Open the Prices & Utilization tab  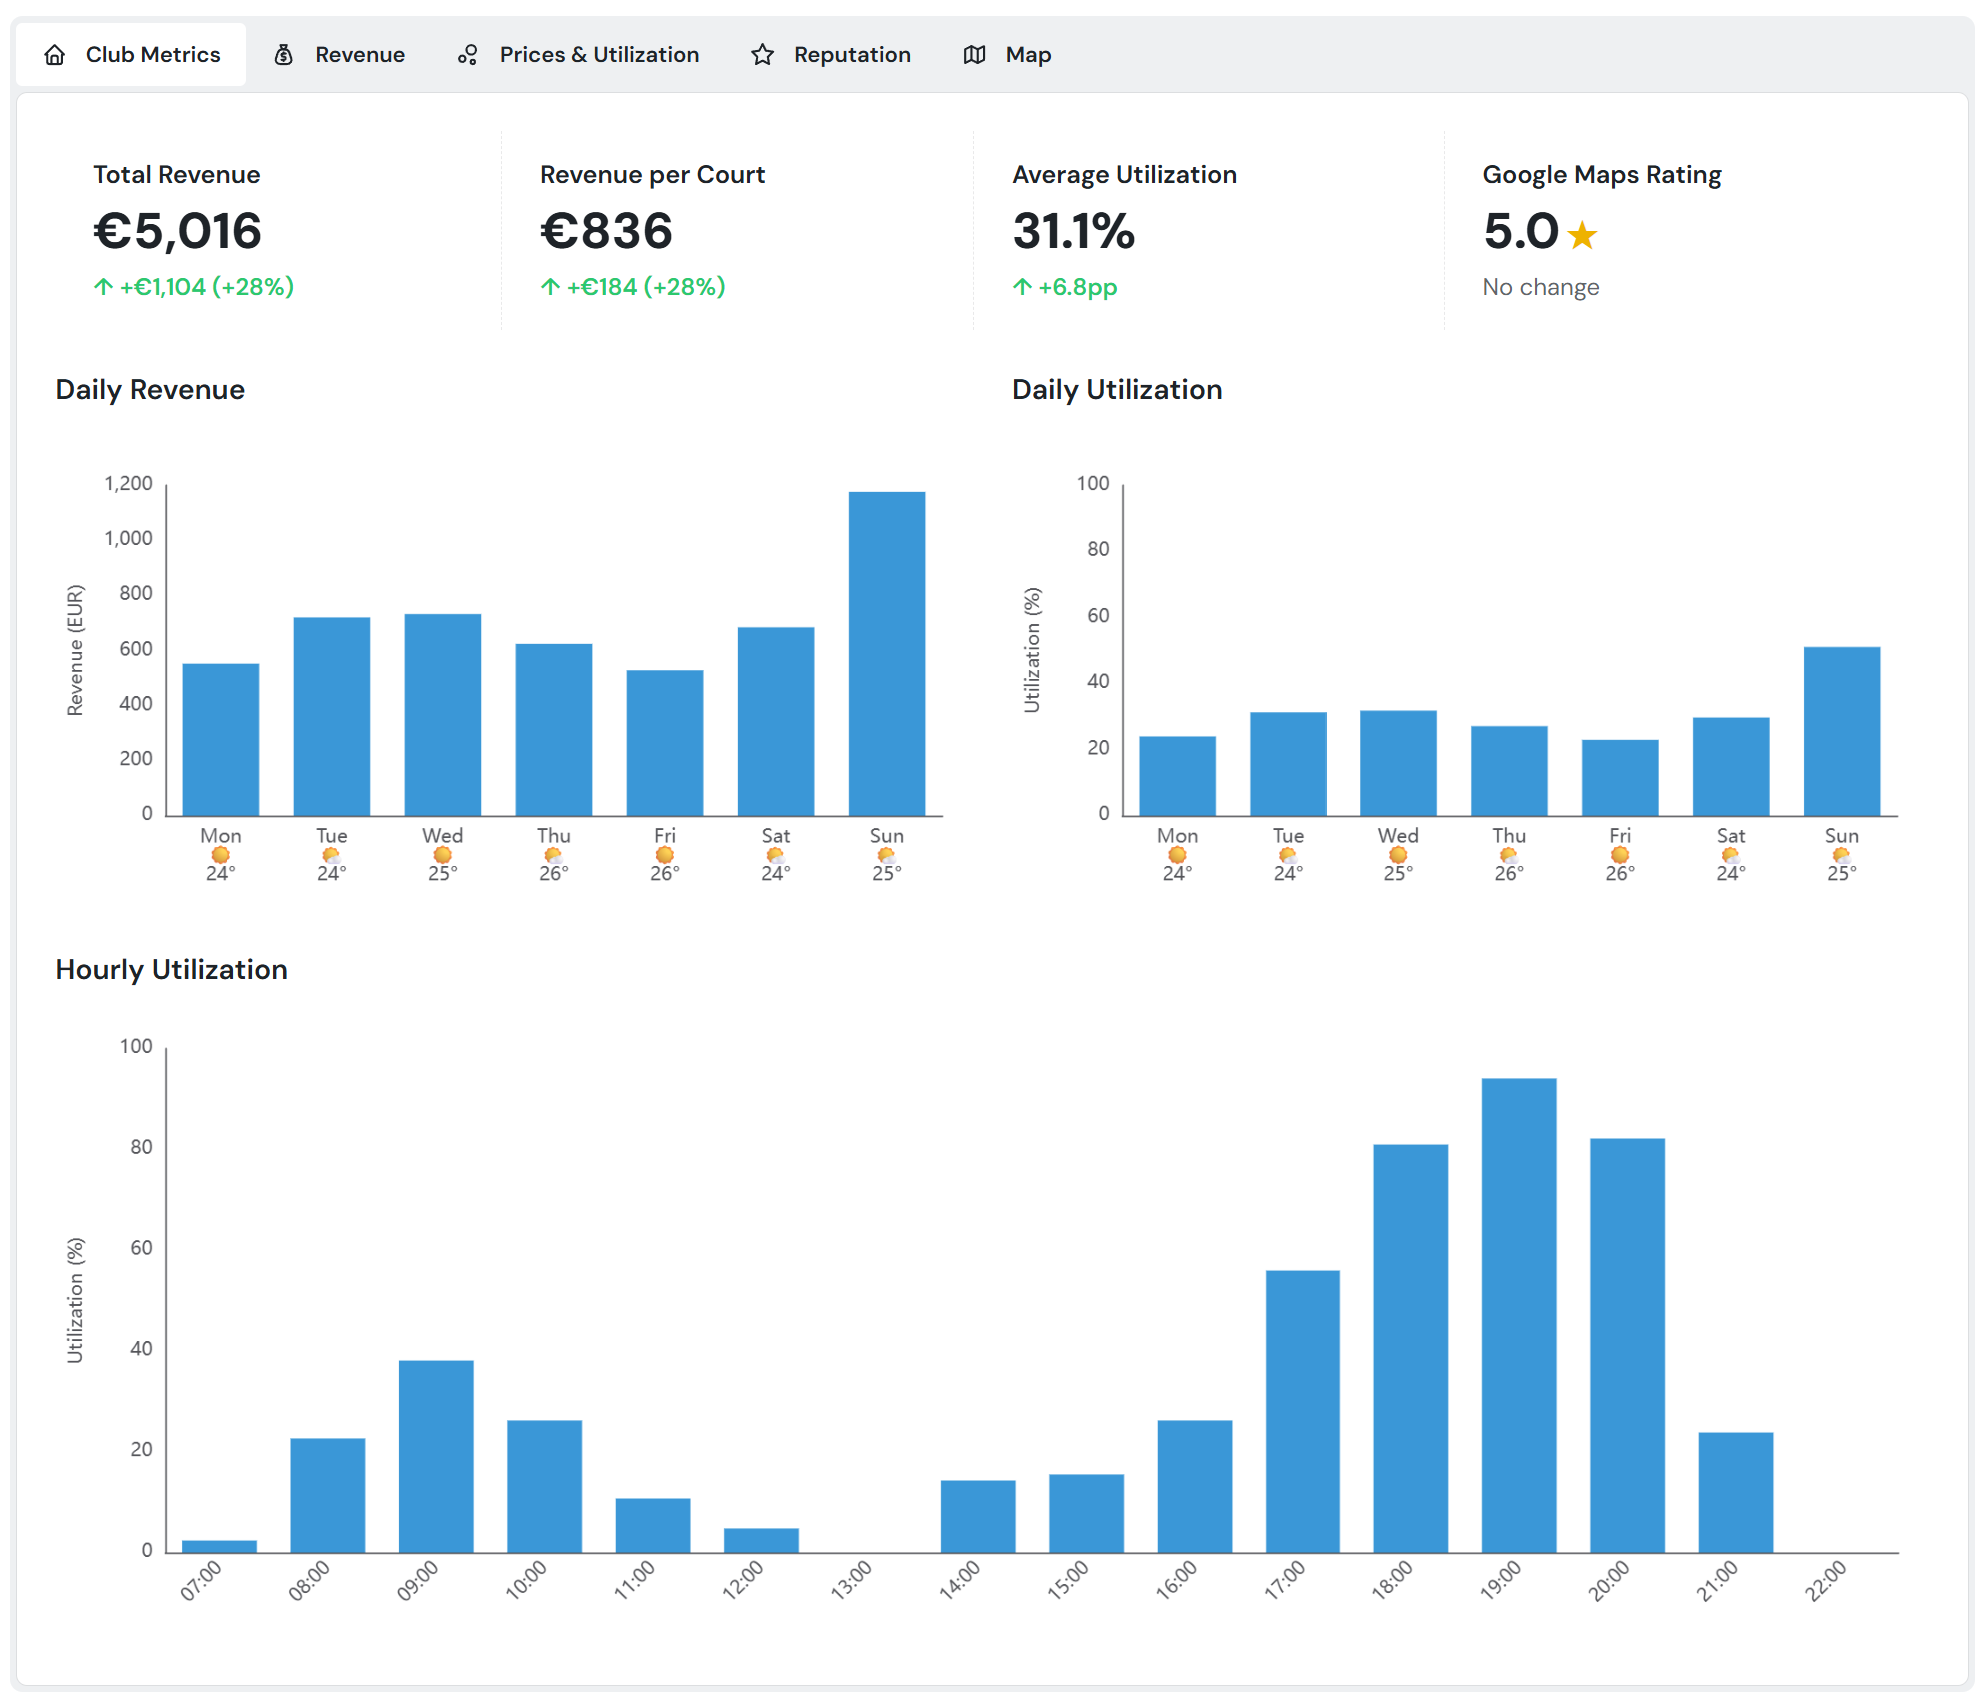coord(598,54)
